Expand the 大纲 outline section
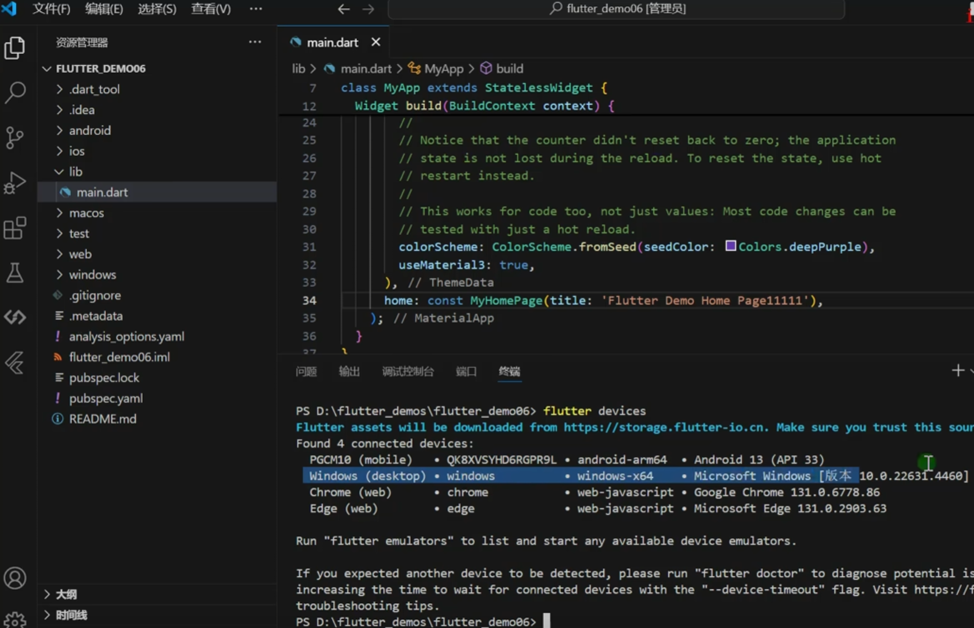The height and width of the screenshot is (628, 974). pyautogui.click(x=66, y=594)
